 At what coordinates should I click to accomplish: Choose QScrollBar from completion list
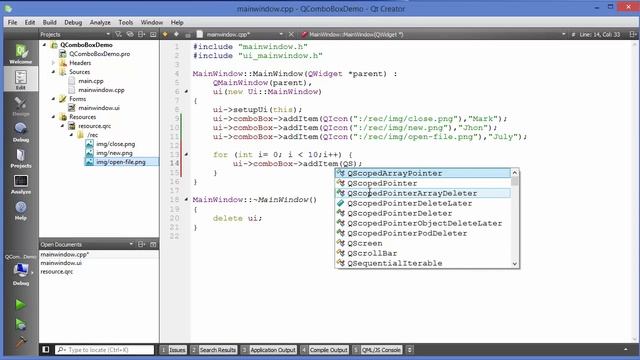point(423,253)
